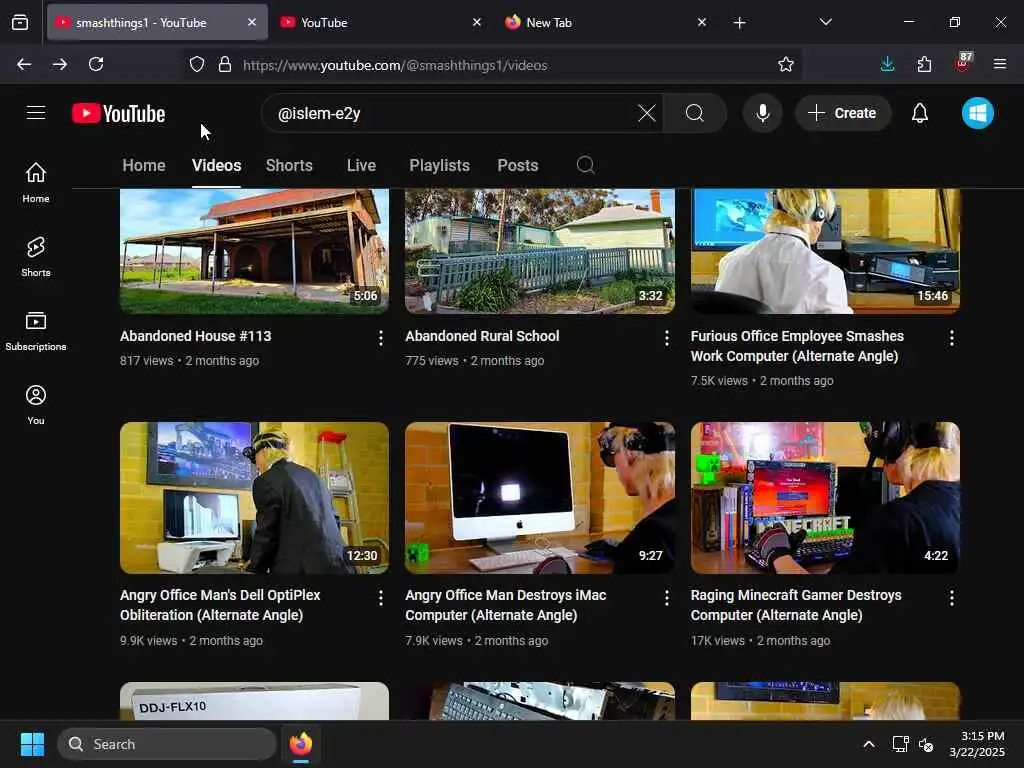List all tabs dropdown arrow
1024x768 pixels.
tap(825, 22)
